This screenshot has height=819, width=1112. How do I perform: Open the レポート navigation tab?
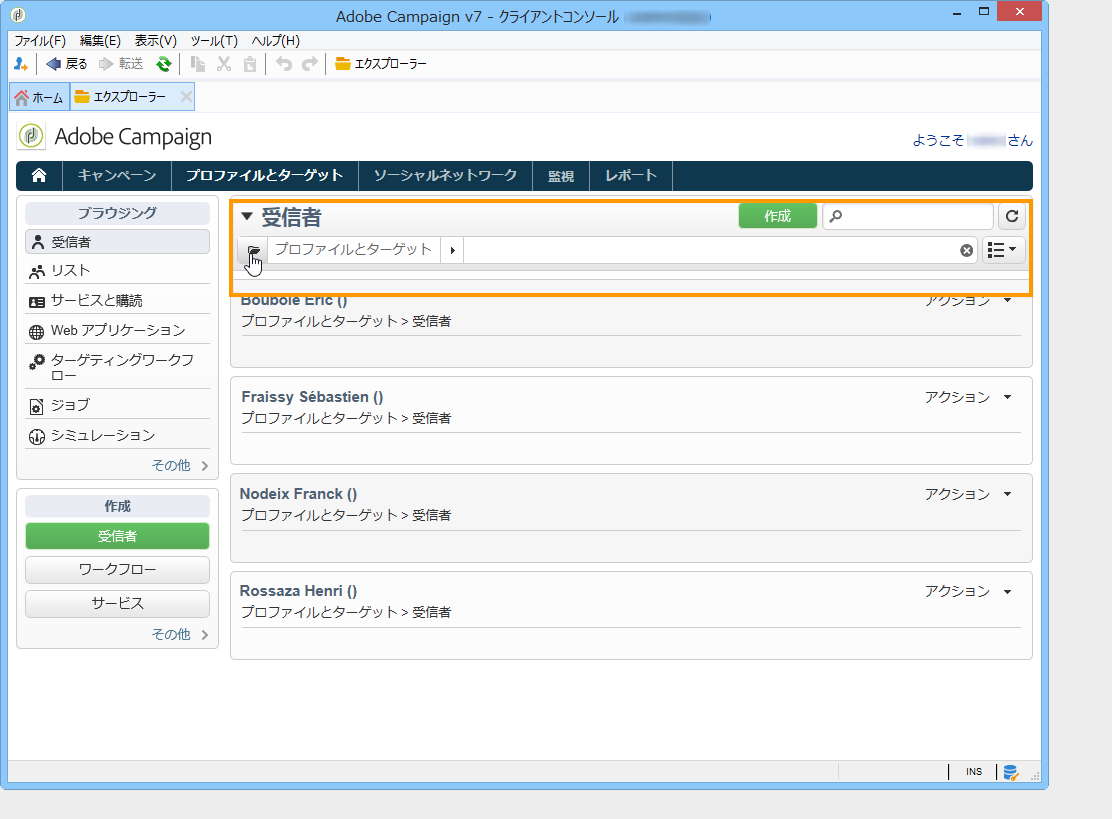click(x=631, y=176)
